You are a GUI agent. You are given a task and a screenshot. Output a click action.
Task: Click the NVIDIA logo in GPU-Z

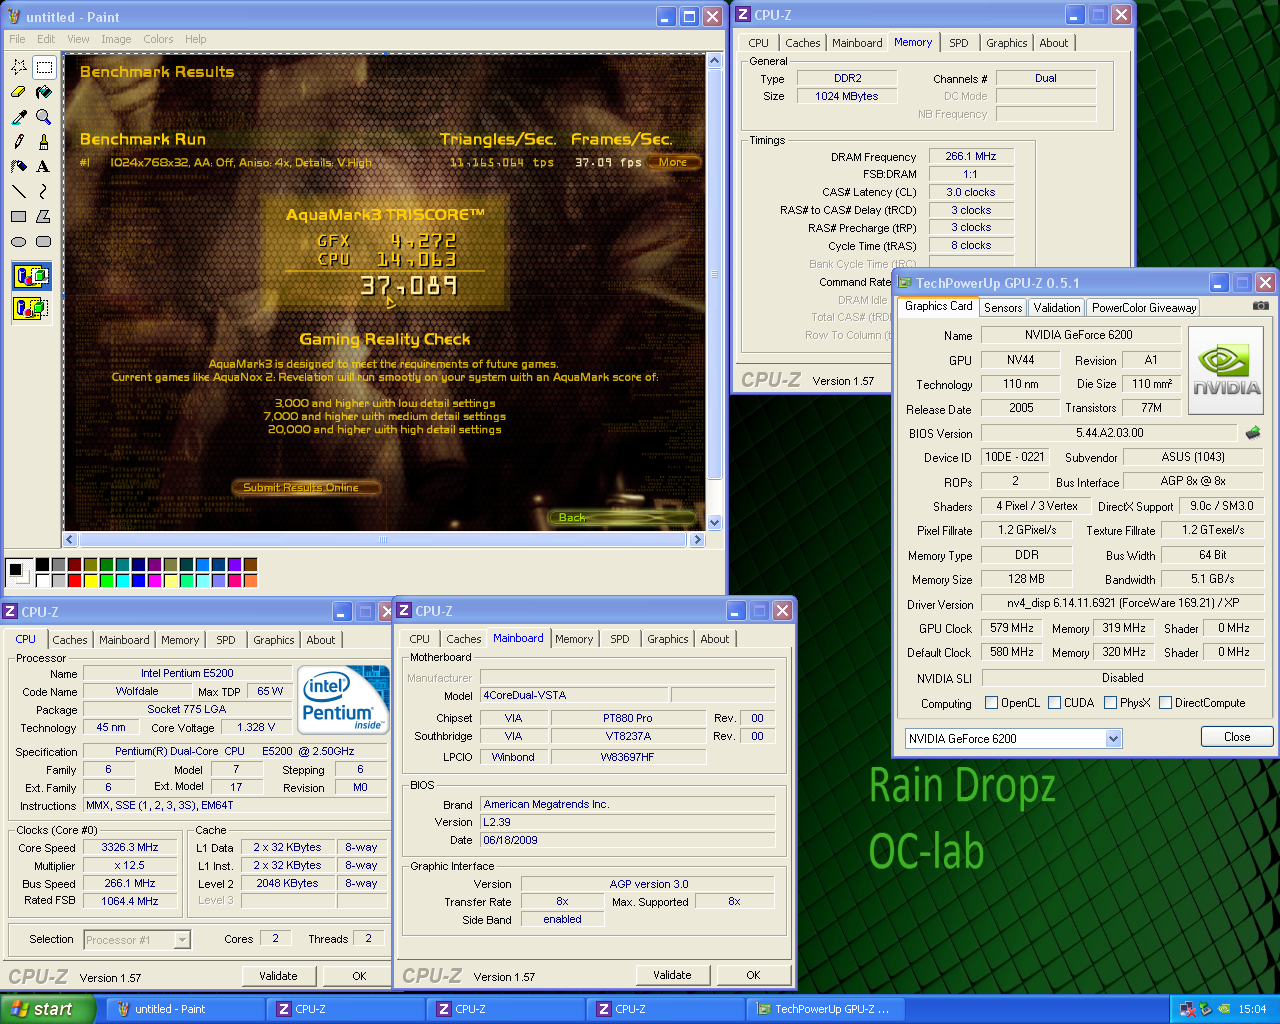tap(1226, 369)
